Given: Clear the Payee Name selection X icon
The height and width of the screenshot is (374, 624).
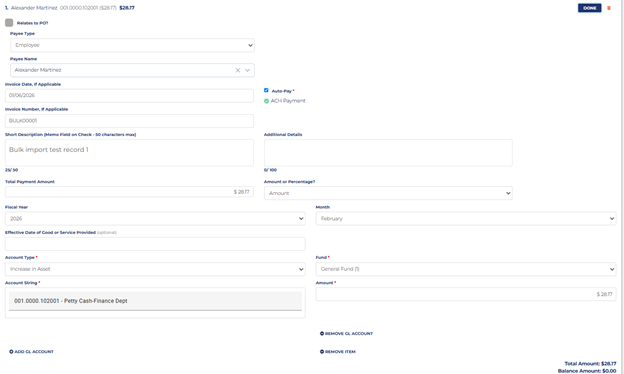Looking at the screenshot, I should pos(238,70).
